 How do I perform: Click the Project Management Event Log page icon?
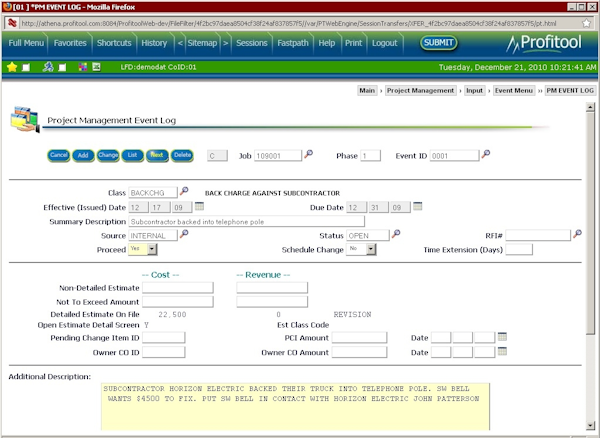tap(25, 120)
